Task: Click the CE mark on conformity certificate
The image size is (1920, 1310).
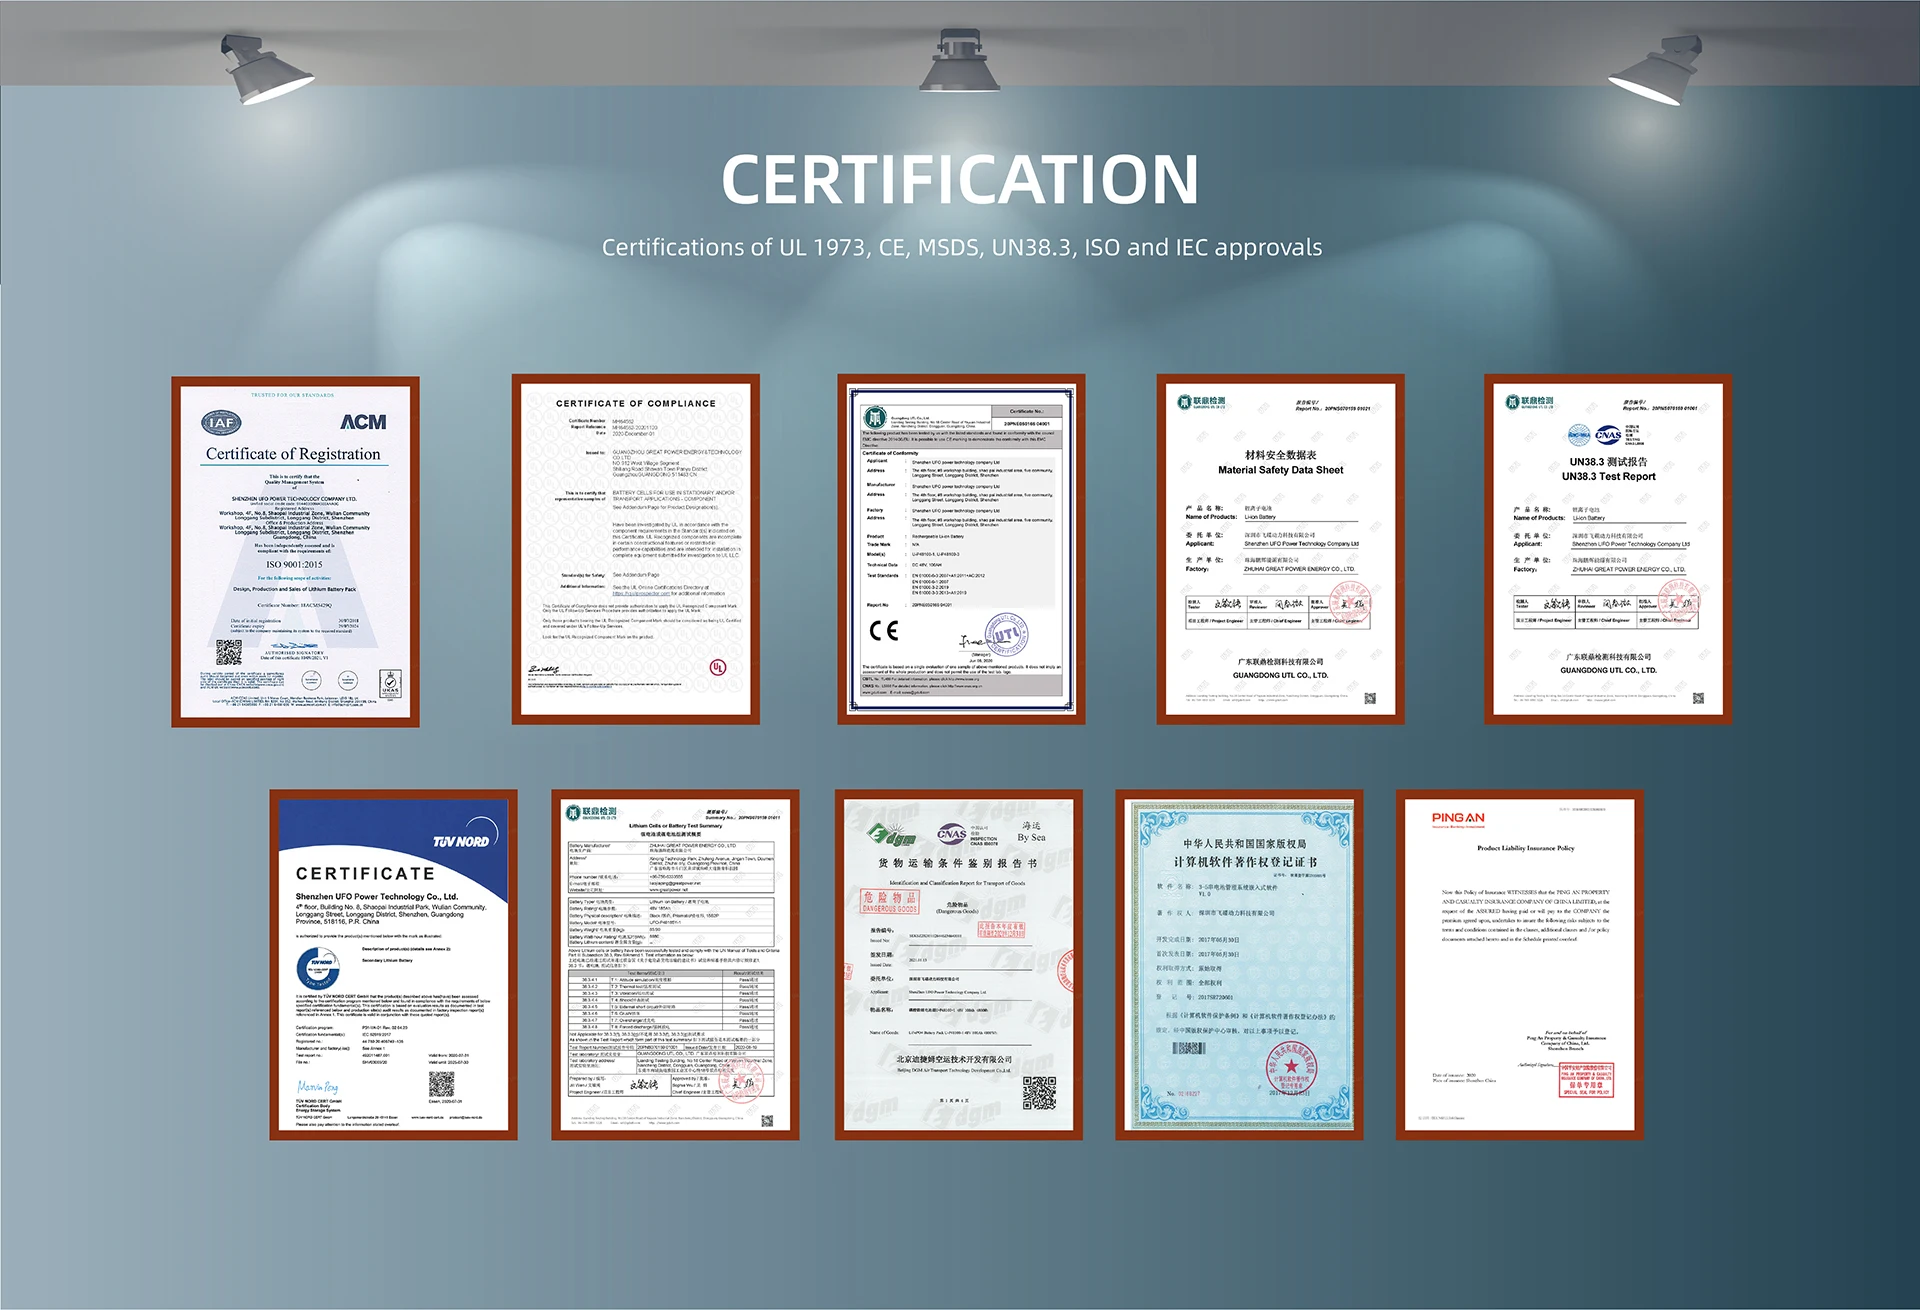Action: coord(884,631)
